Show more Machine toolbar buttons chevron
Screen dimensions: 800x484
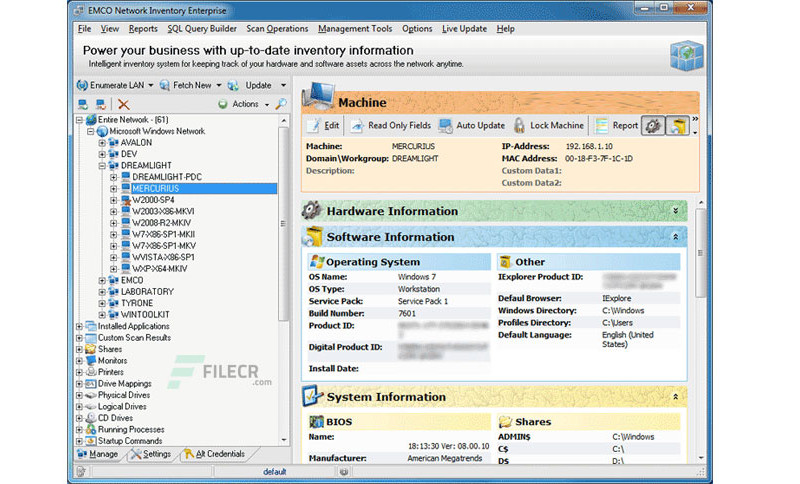695,119
